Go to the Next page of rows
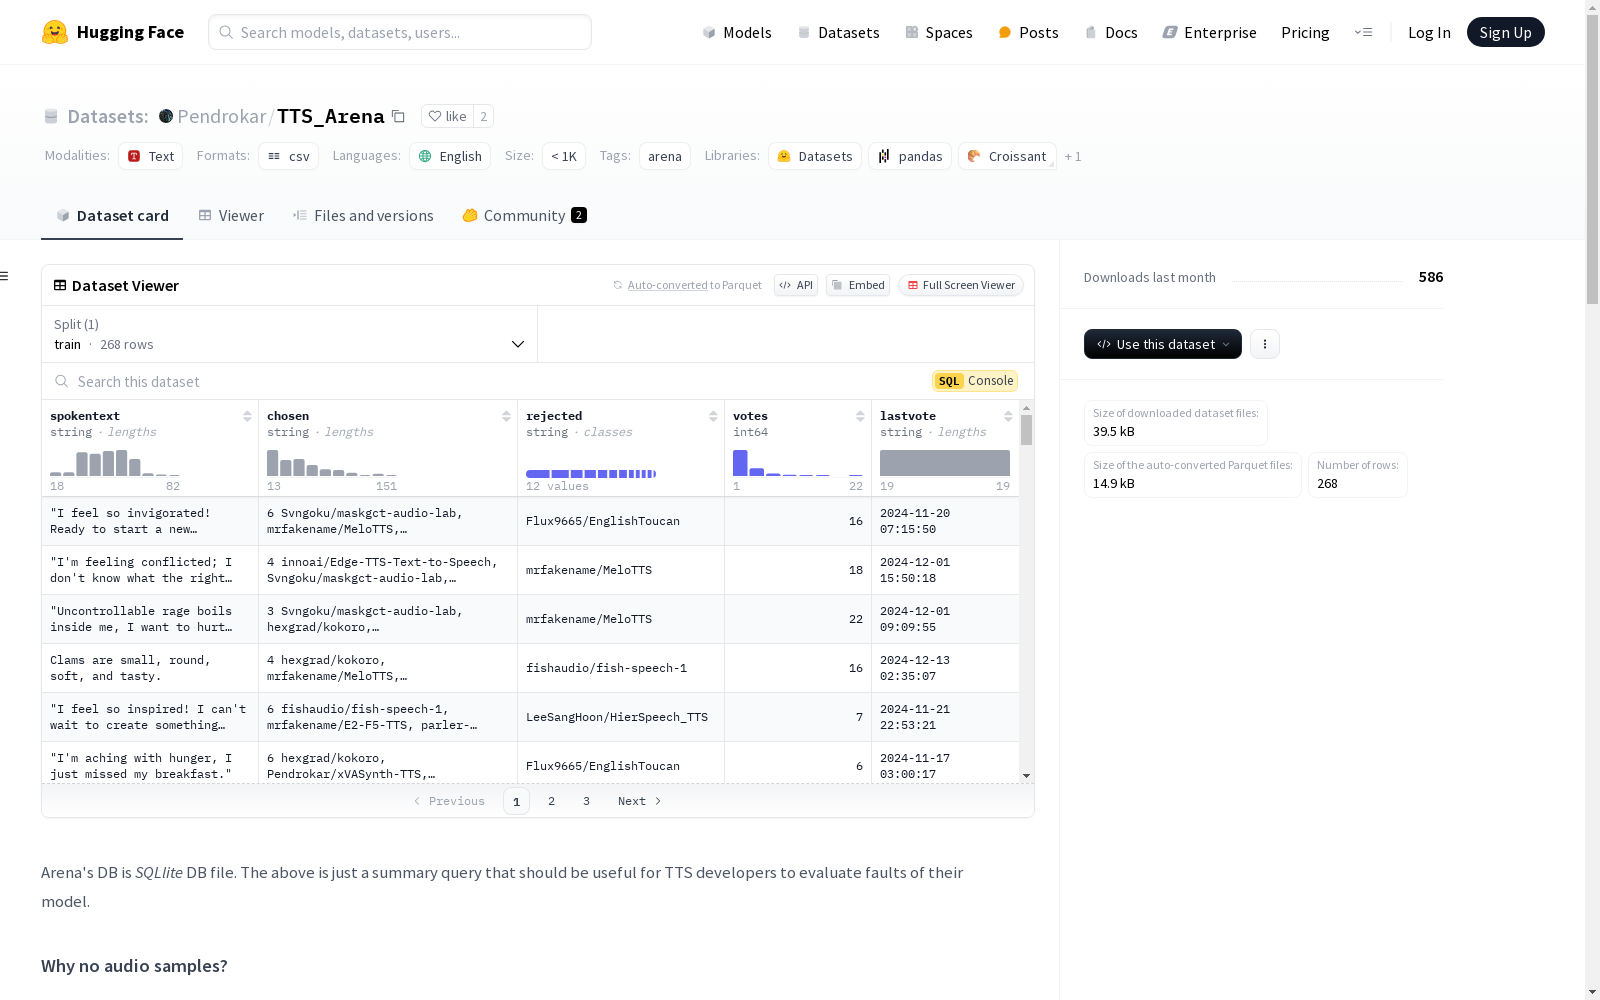 point(639,801)
